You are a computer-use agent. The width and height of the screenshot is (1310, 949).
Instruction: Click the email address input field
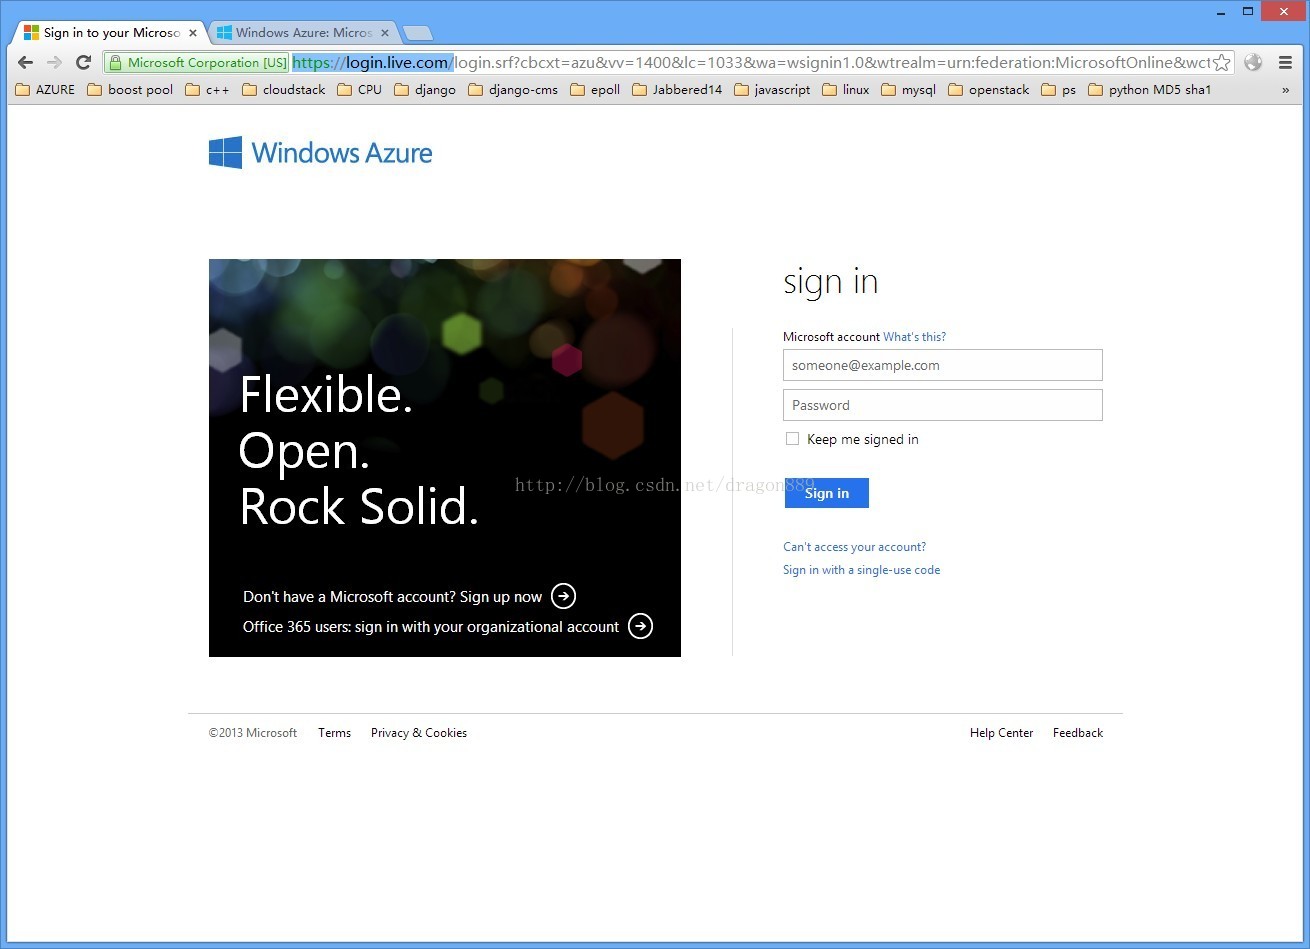(943, 365)
